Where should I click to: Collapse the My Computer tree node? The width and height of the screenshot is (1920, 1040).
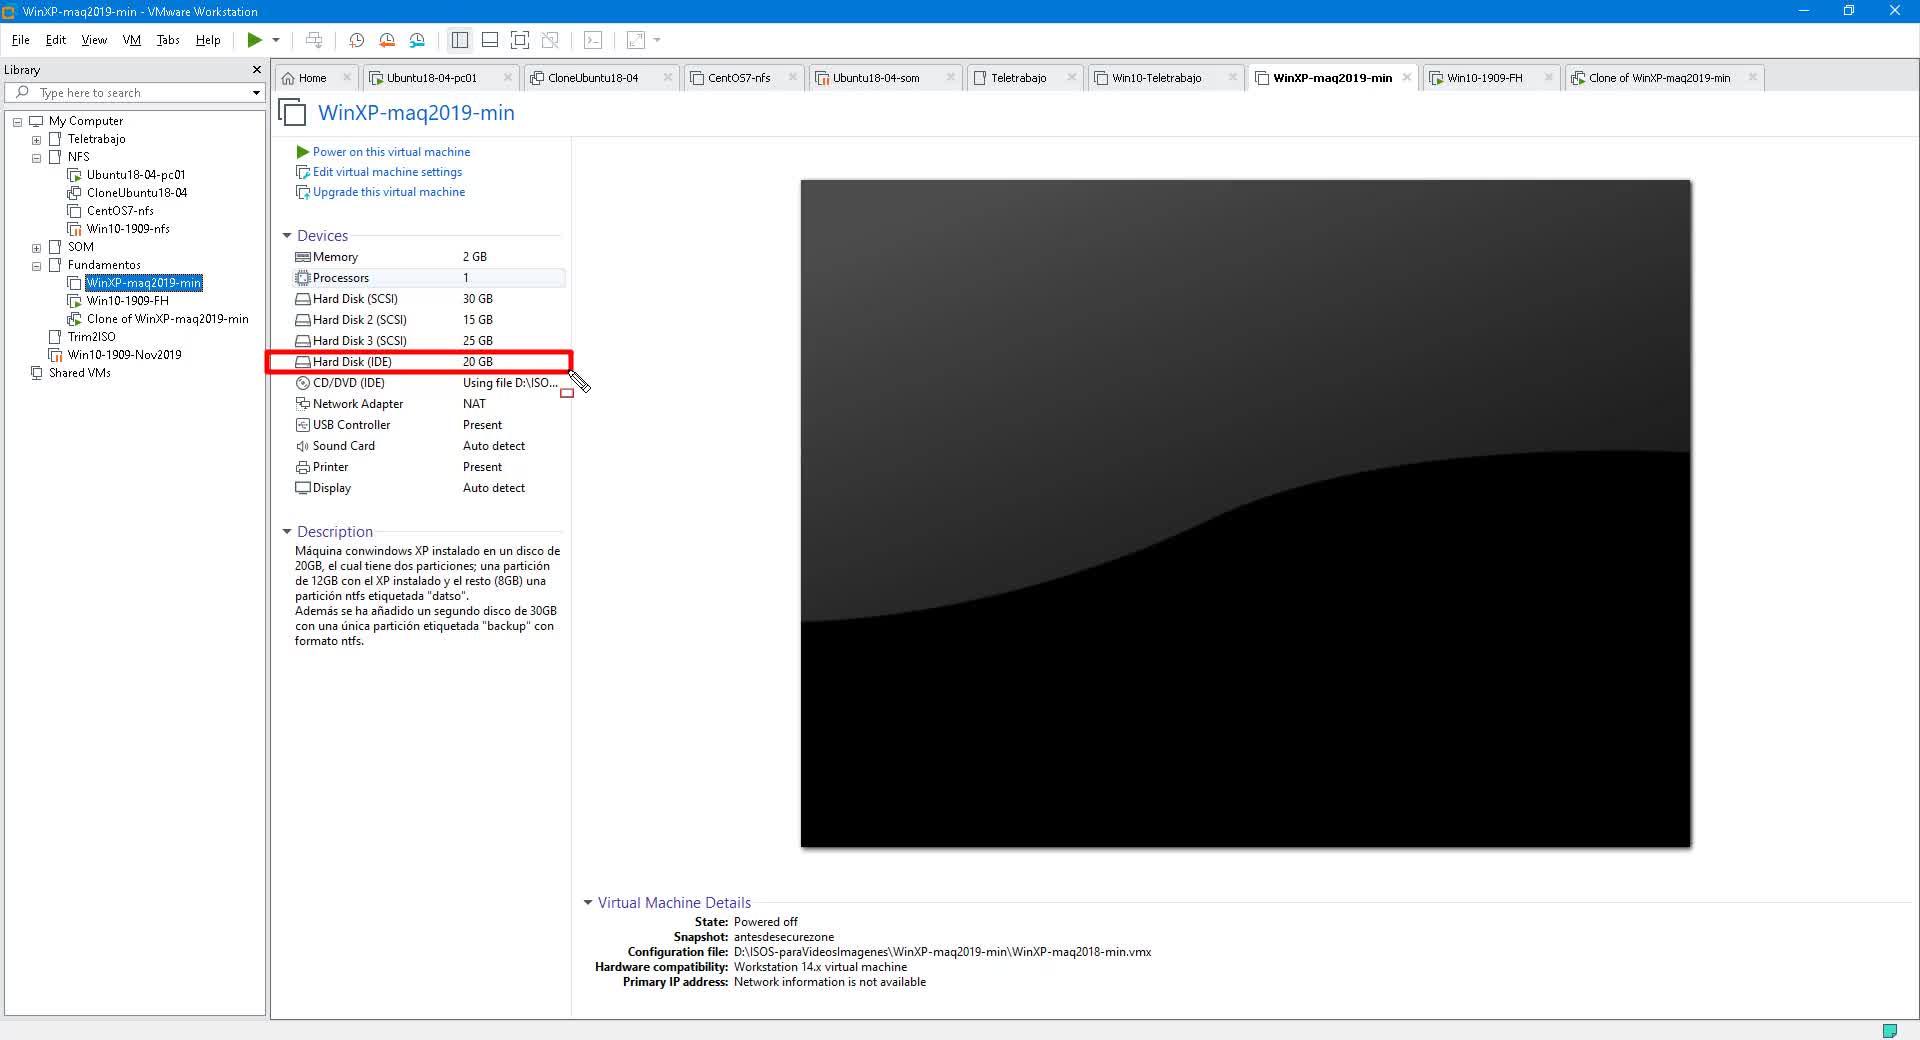click(17, 122)
